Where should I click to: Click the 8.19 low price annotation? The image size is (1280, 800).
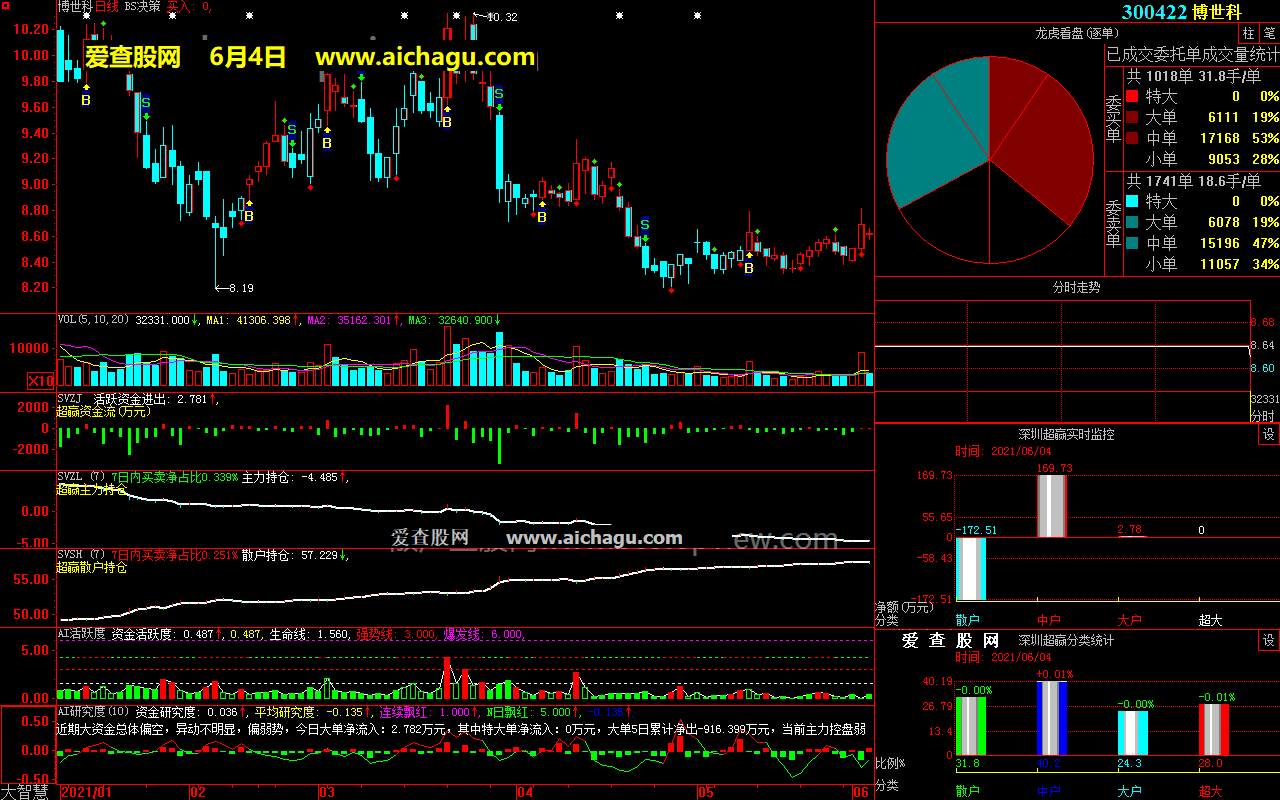(241, 288)
